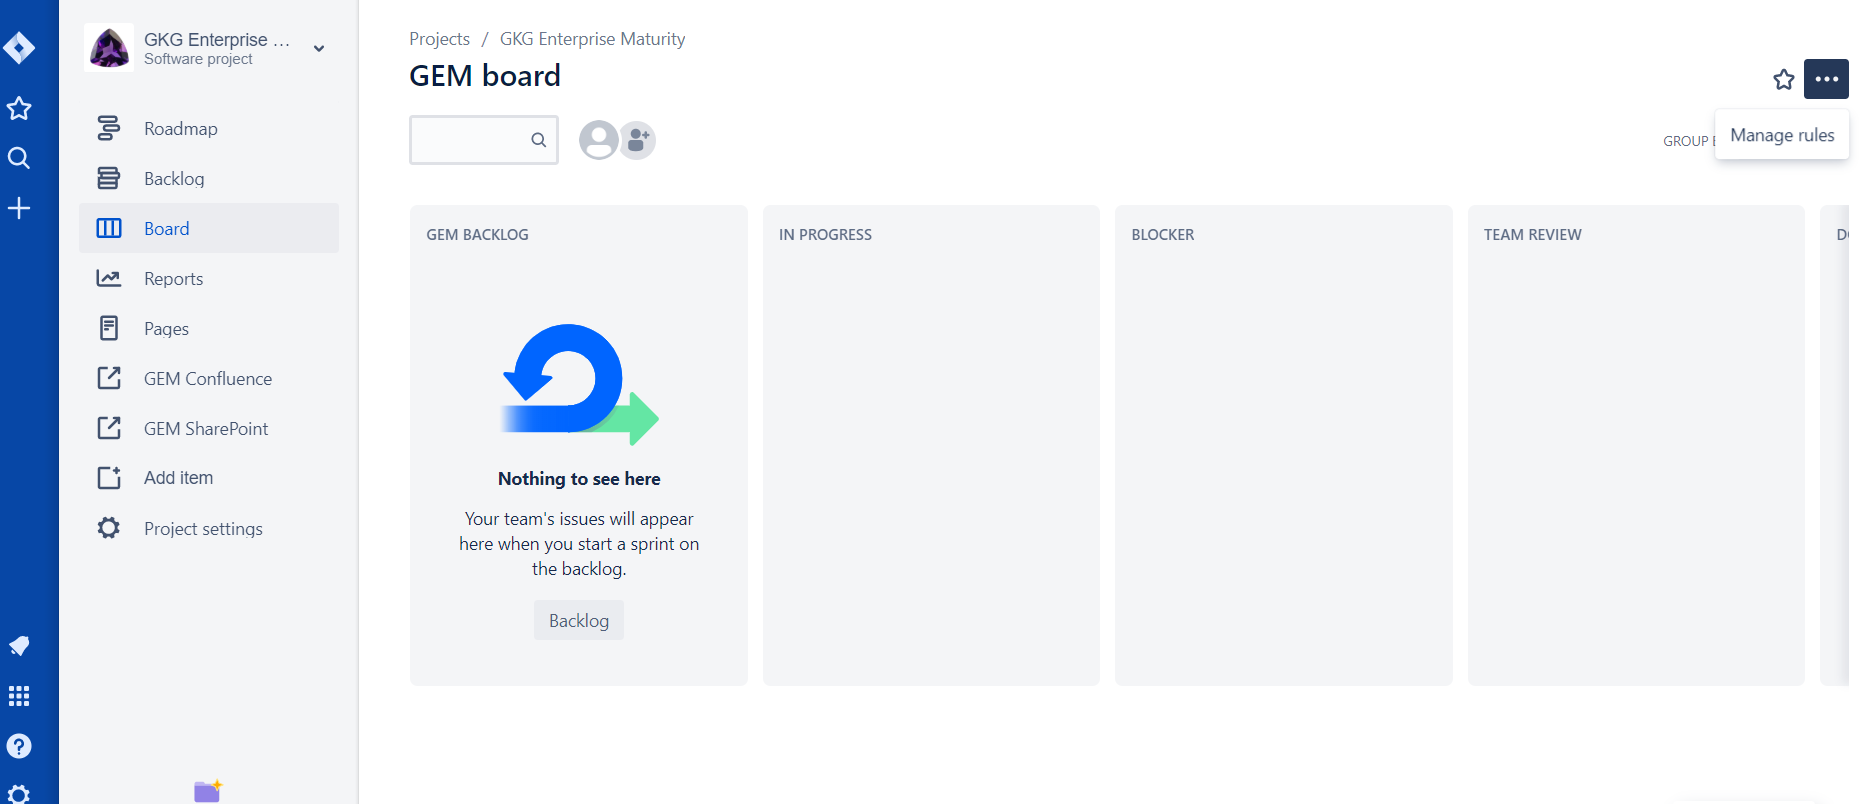
Task: Click the GEM BACKLOG column header
Action: tap(478, 234)
